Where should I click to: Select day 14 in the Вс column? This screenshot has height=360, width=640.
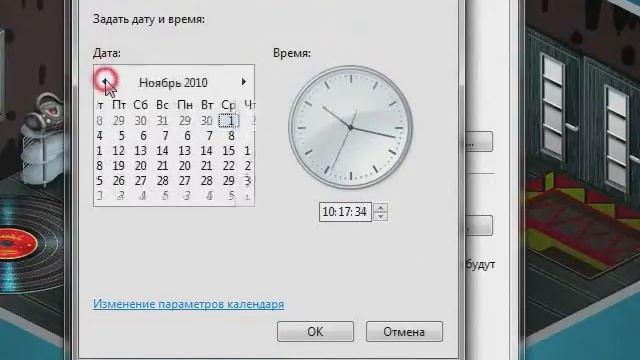tap(162, 151)
